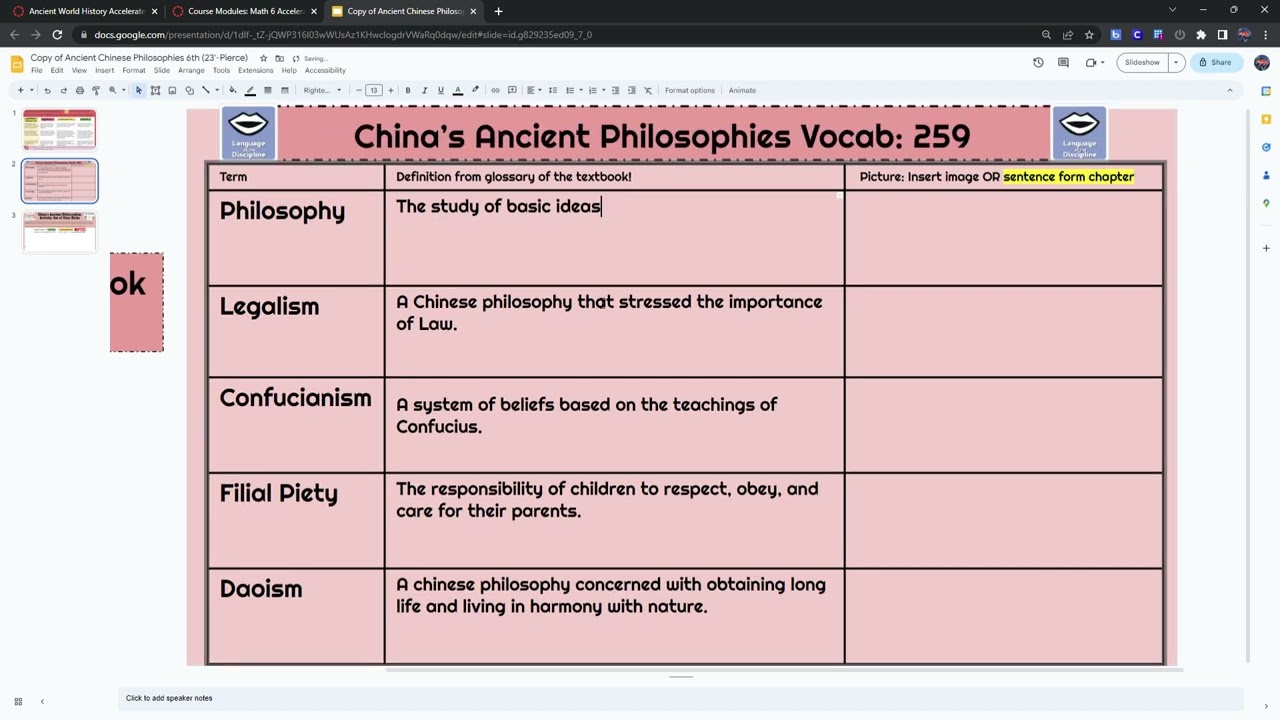Toggle bold formatting

point(407,90)
